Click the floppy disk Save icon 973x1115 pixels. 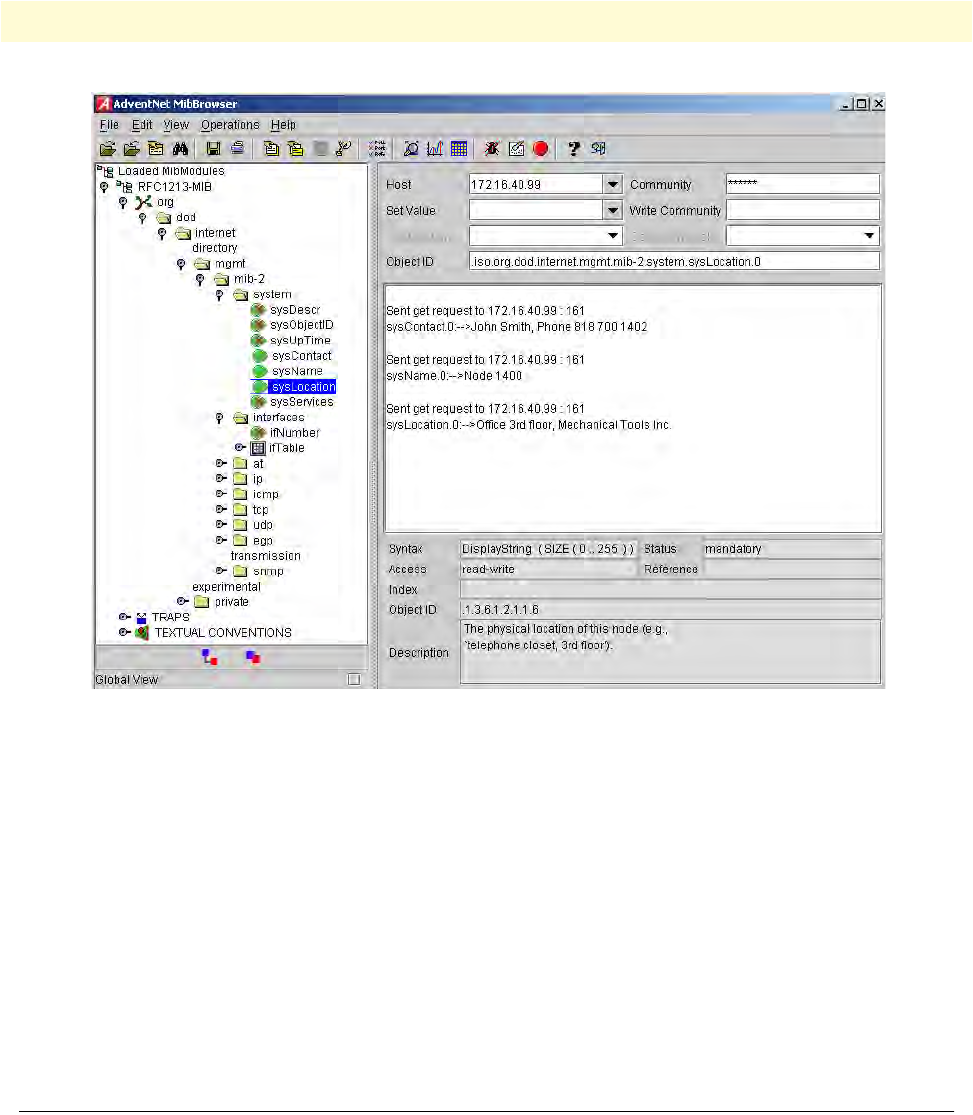[213, 149]
